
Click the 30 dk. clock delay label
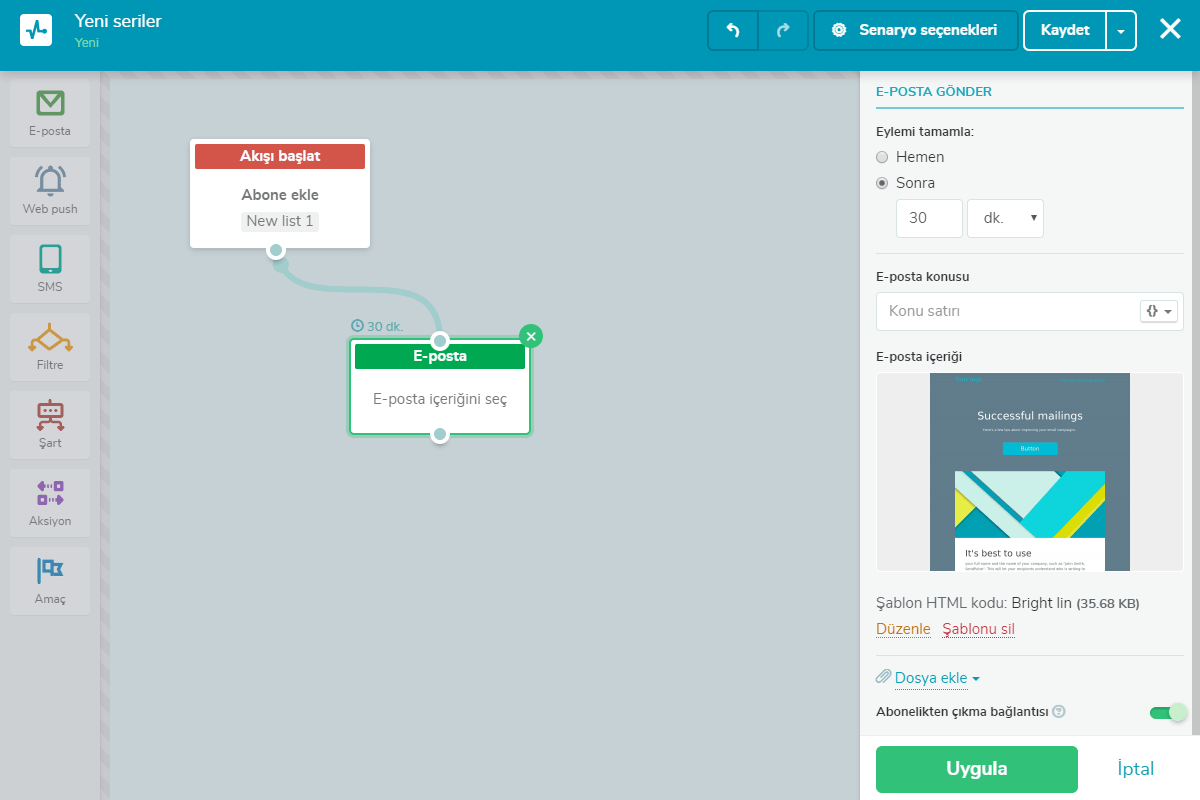click(377, 326)
